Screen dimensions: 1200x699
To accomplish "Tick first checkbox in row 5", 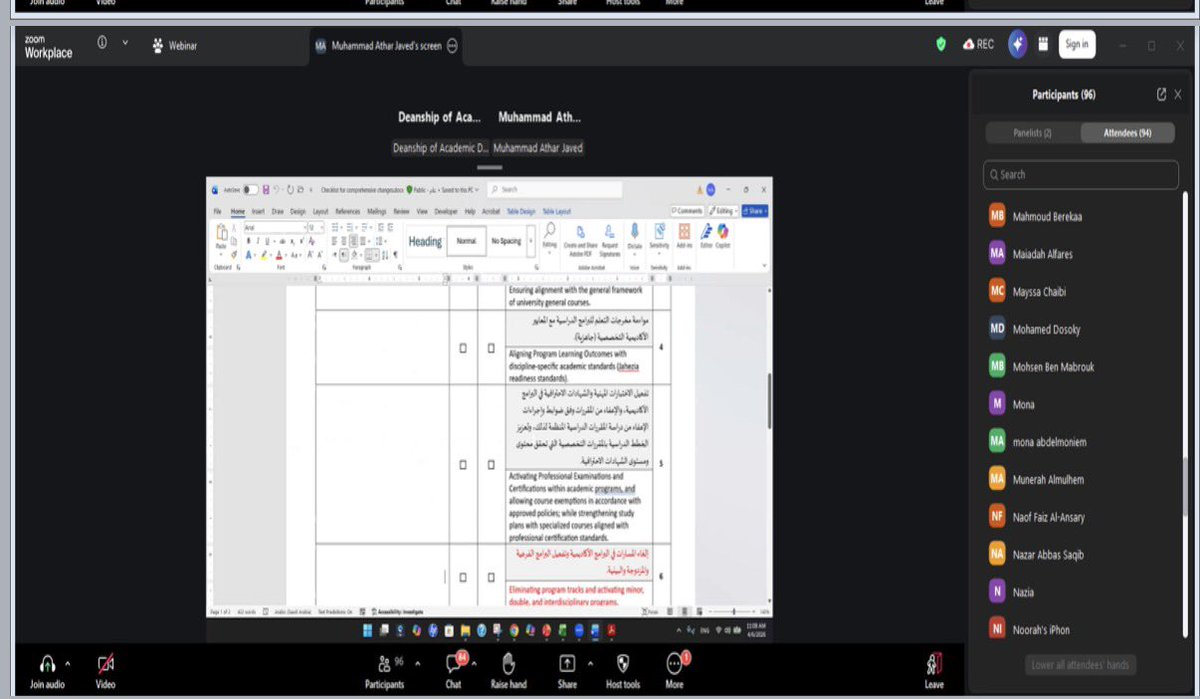I will click(463, 465).
